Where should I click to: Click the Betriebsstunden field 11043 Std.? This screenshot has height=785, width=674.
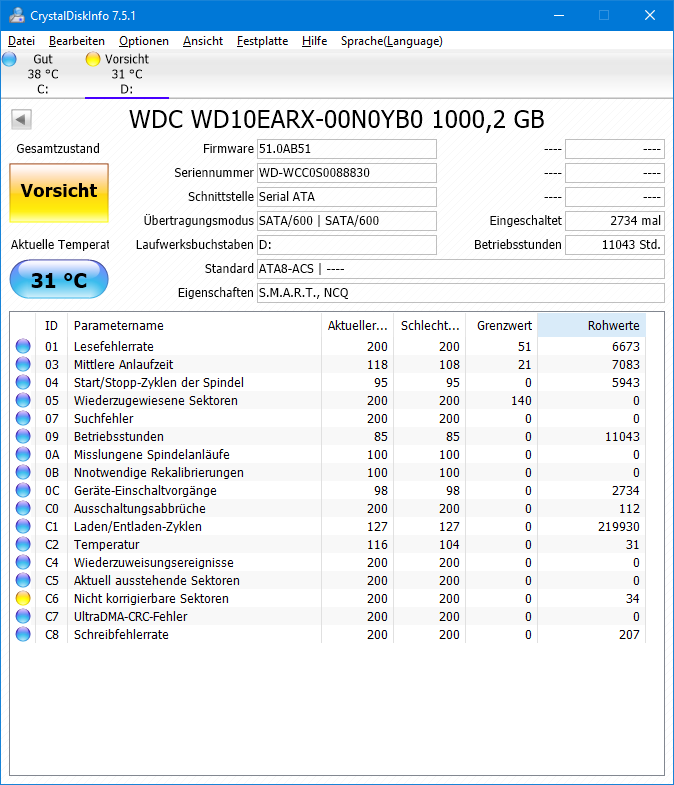coord(615,245)
